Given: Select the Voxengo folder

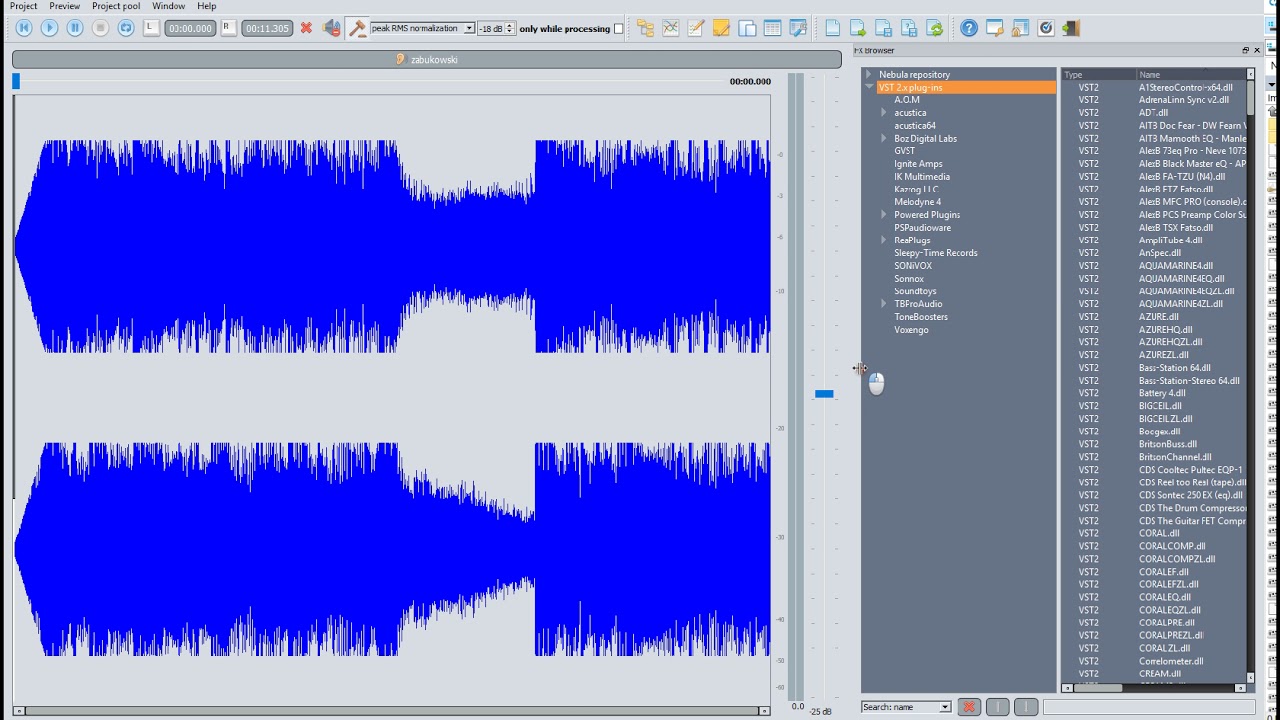Looking at the screenshot, I should pyautogui.click(x=911, y=330).
